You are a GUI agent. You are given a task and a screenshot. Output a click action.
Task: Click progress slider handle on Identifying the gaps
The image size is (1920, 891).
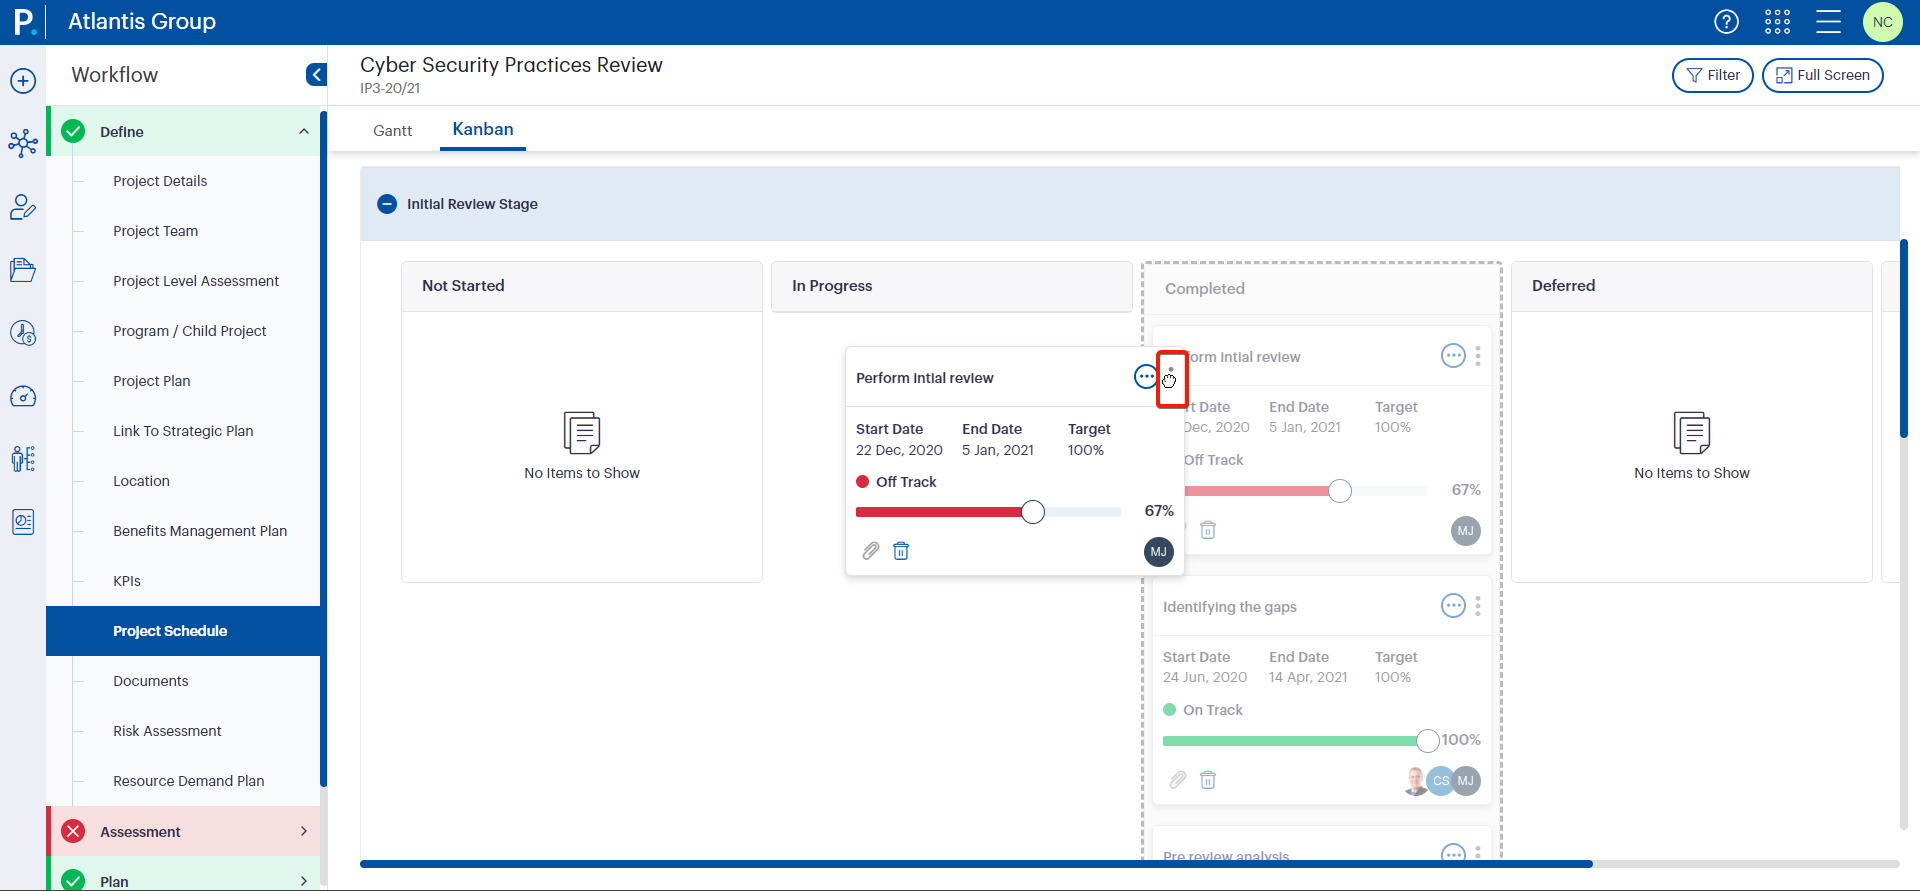[1427, 740]
